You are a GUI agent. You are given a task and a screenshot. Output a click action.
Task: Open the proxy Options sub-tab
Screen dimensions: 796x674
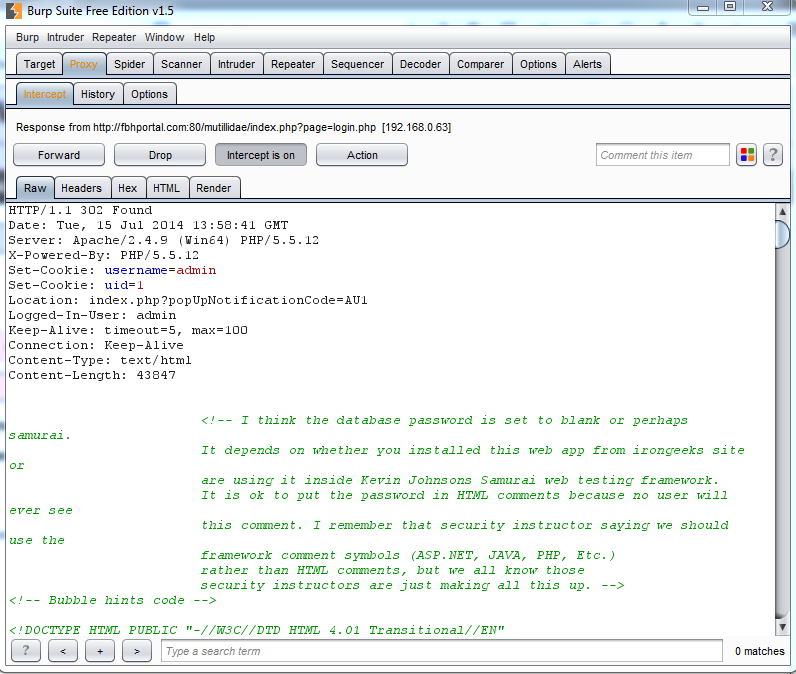click(149, 94)
